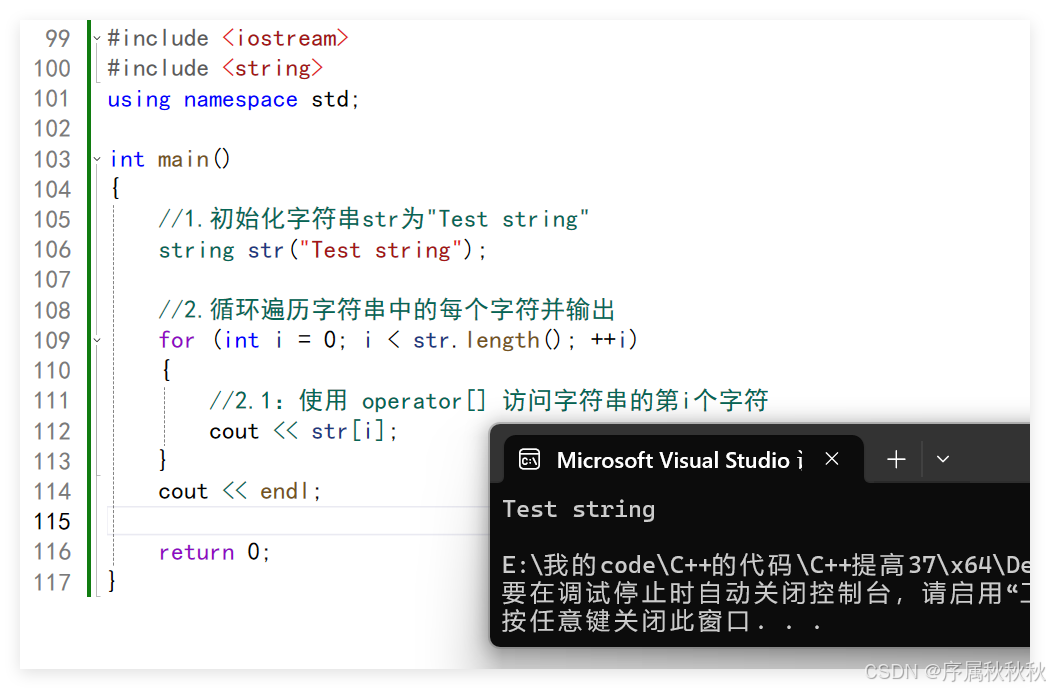Click 'cout << str[i];' statement
Screen dimensions: 1050x689
tap(303, 431)
